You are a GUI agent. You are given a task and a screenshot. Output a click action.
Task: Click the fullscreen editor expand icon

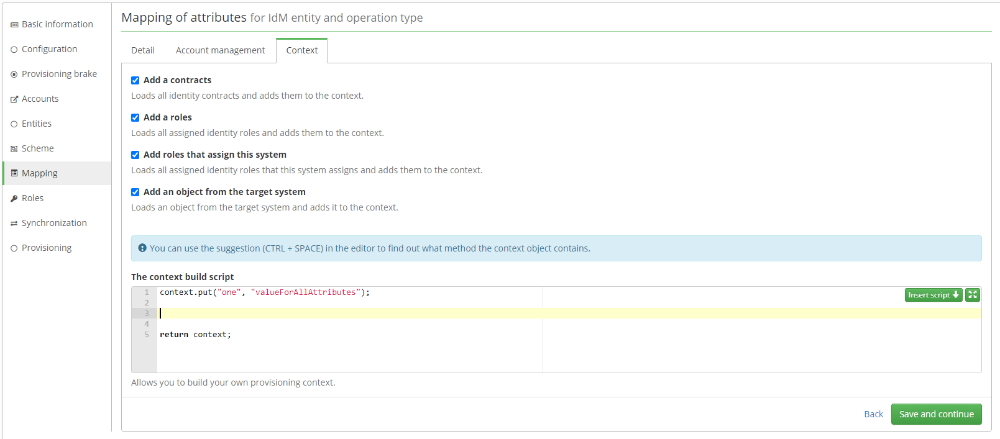pos(972,295)
